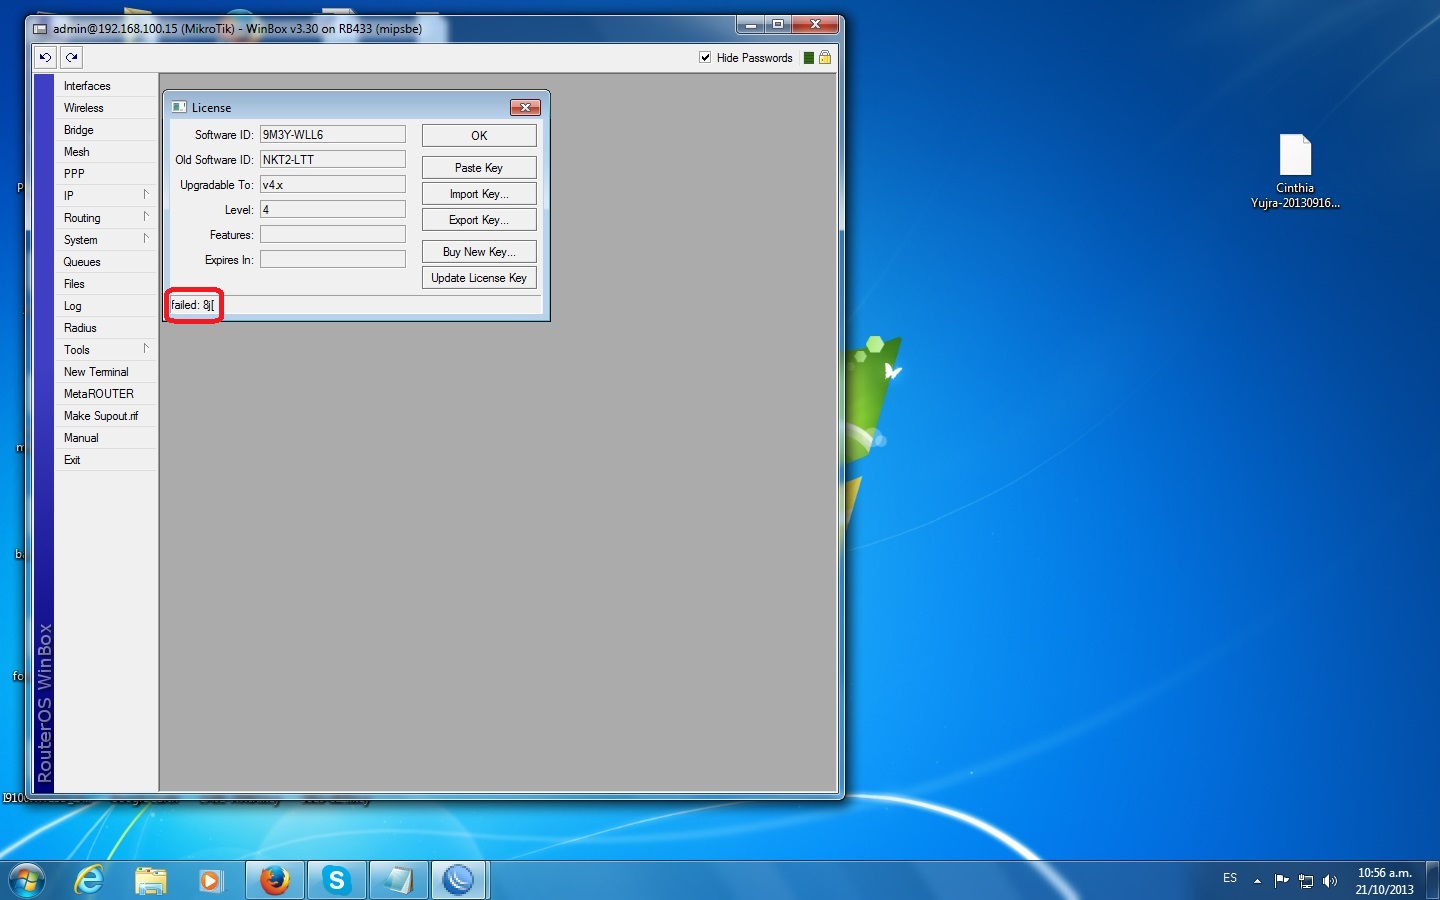Click the green status indicator square

click(x=809, y=58)
